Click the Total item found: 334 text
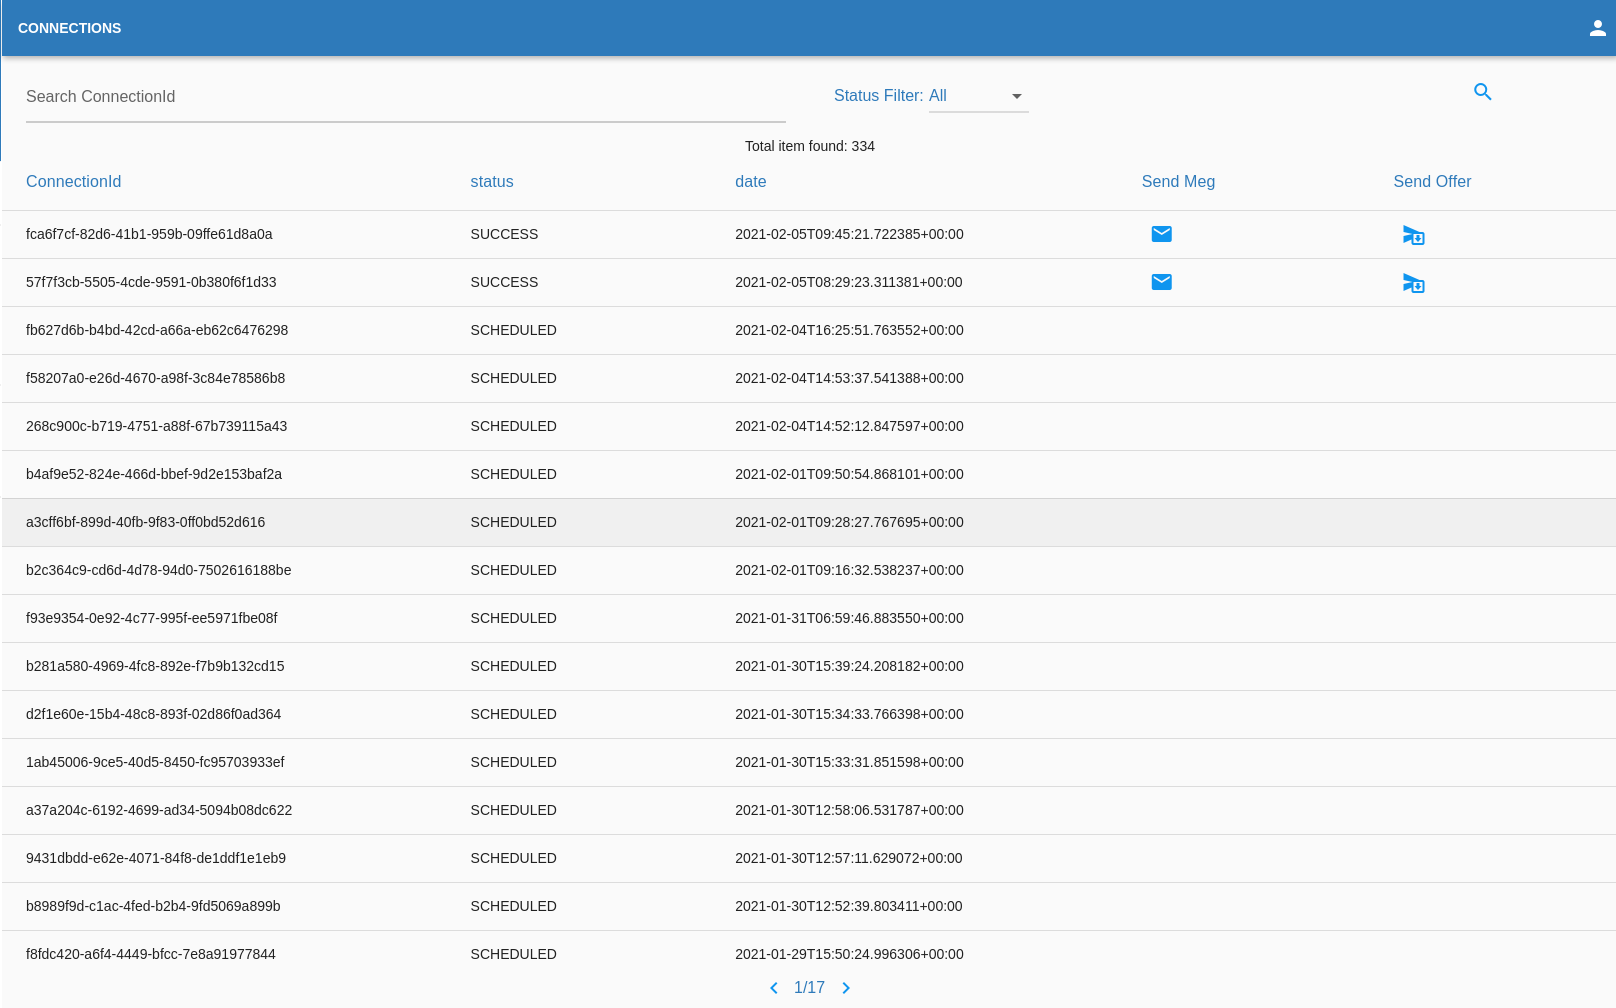Image resolution: width=1616 pixels, height=1008 pixels. click(809, 146)
